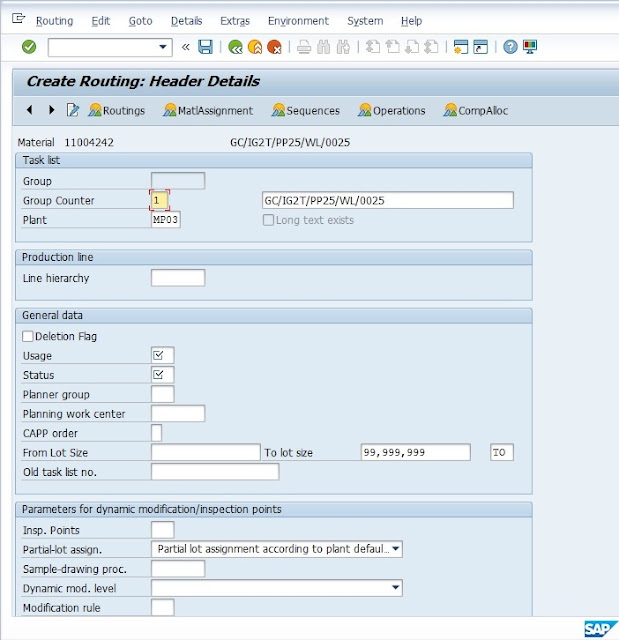Click the previous header left arrow
Image resolution: width=619 pixels, height=640 pixels.
click(29, 110)
